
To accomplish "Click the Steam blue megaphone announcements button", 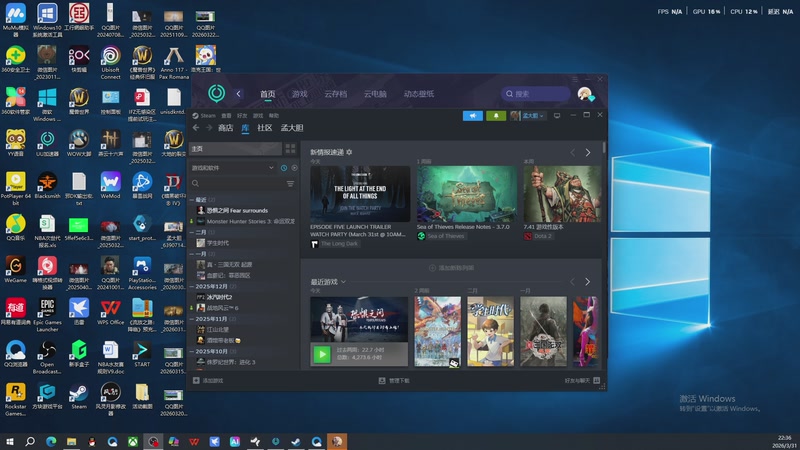I will [x=472, y=116].
